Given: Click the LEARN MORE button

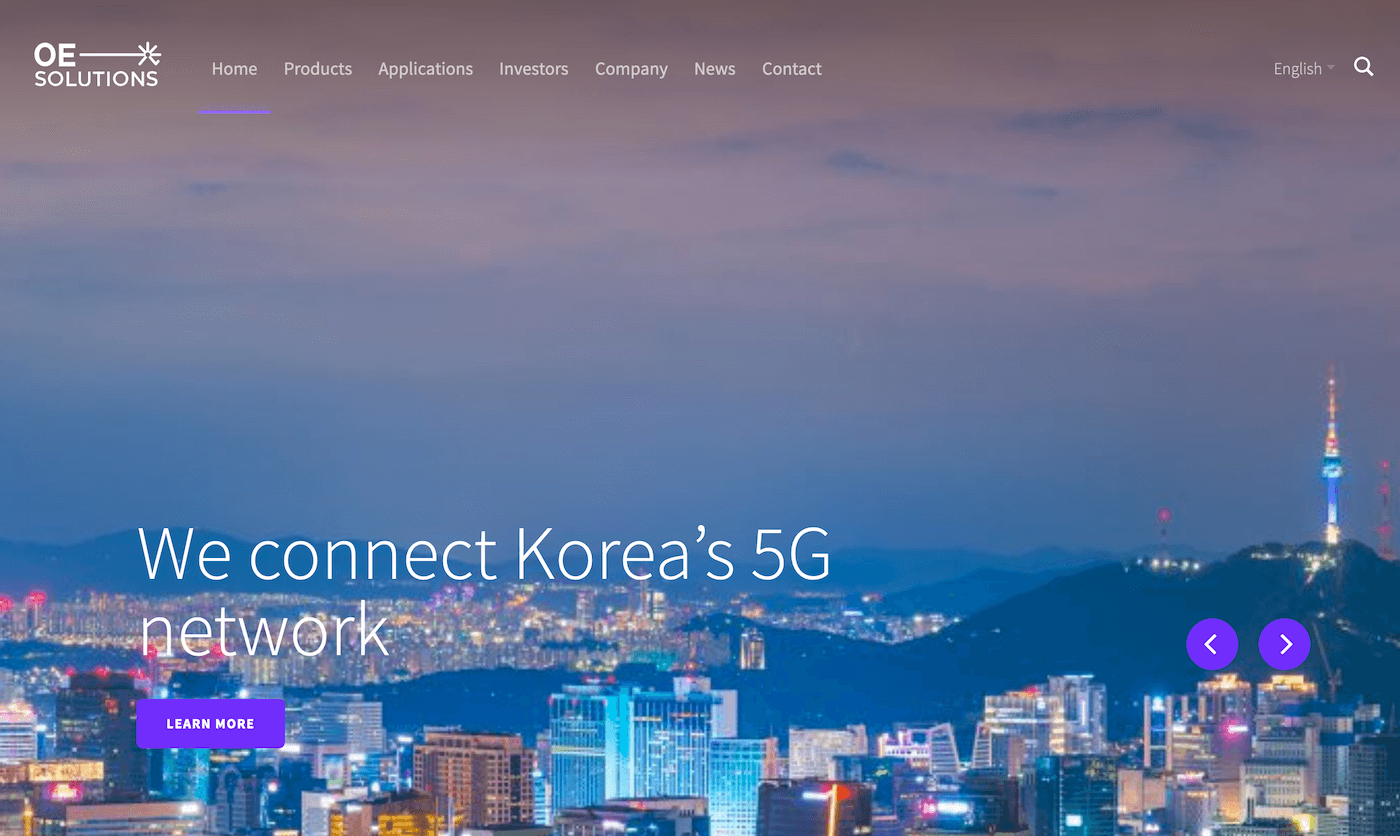Looking at the screenshot, I should coord(210,724).
